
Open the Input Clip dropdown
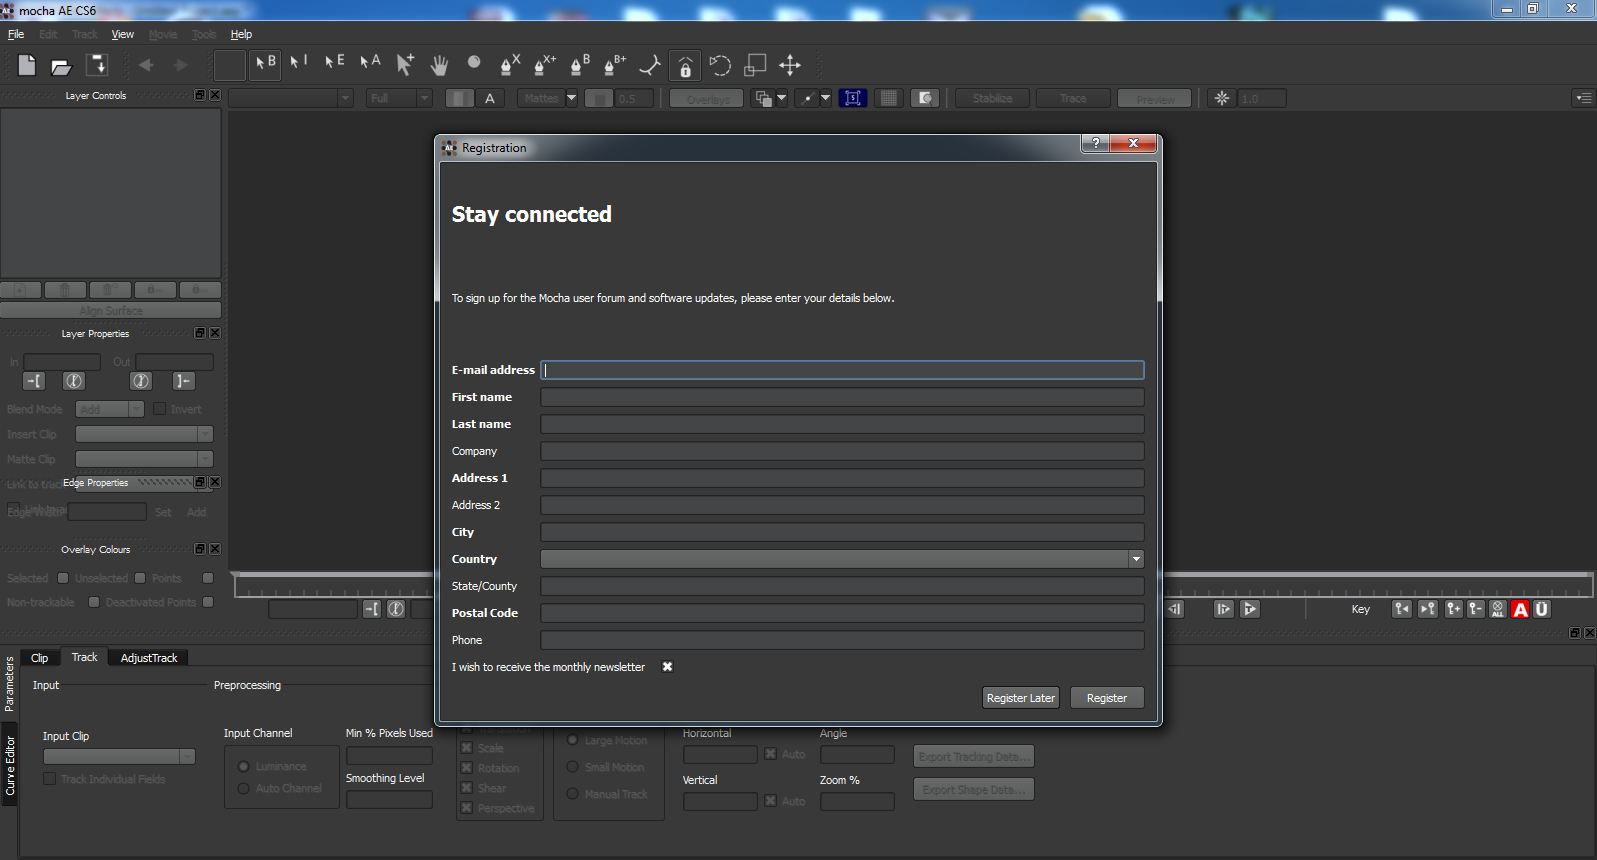(x=118, y=756)
